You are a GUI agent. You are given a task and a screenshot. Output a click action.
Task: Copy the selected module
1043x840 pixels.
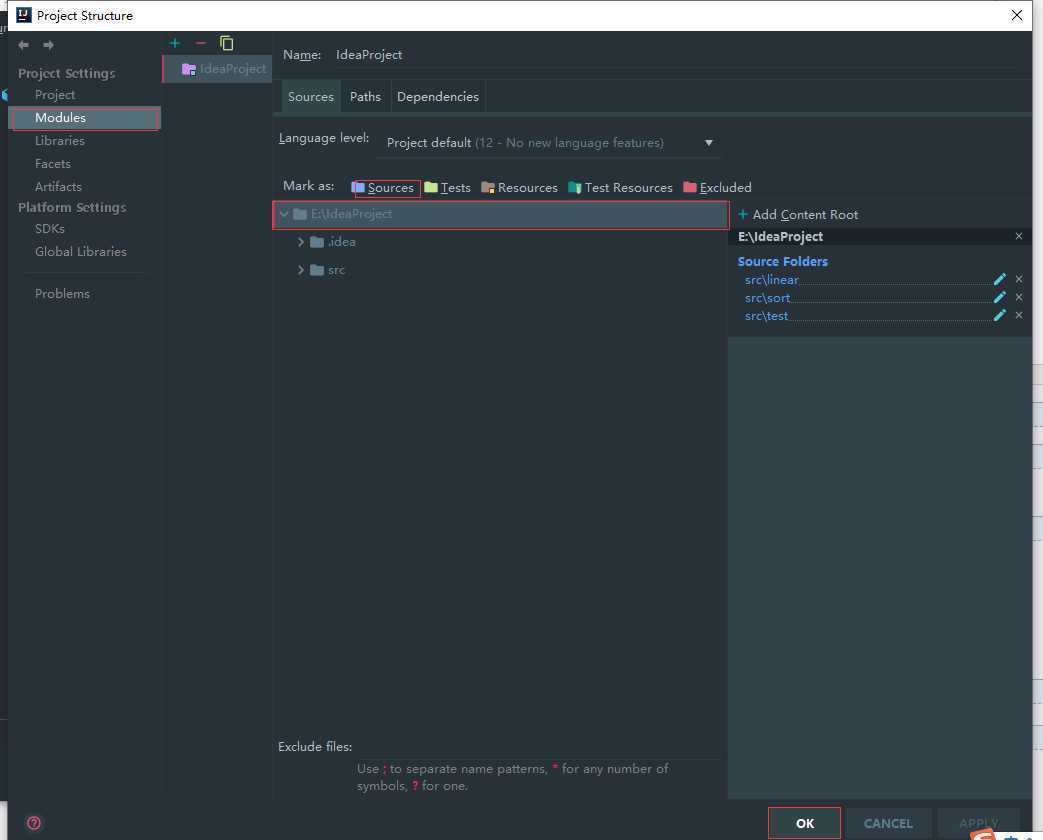(x=227, y=43)
